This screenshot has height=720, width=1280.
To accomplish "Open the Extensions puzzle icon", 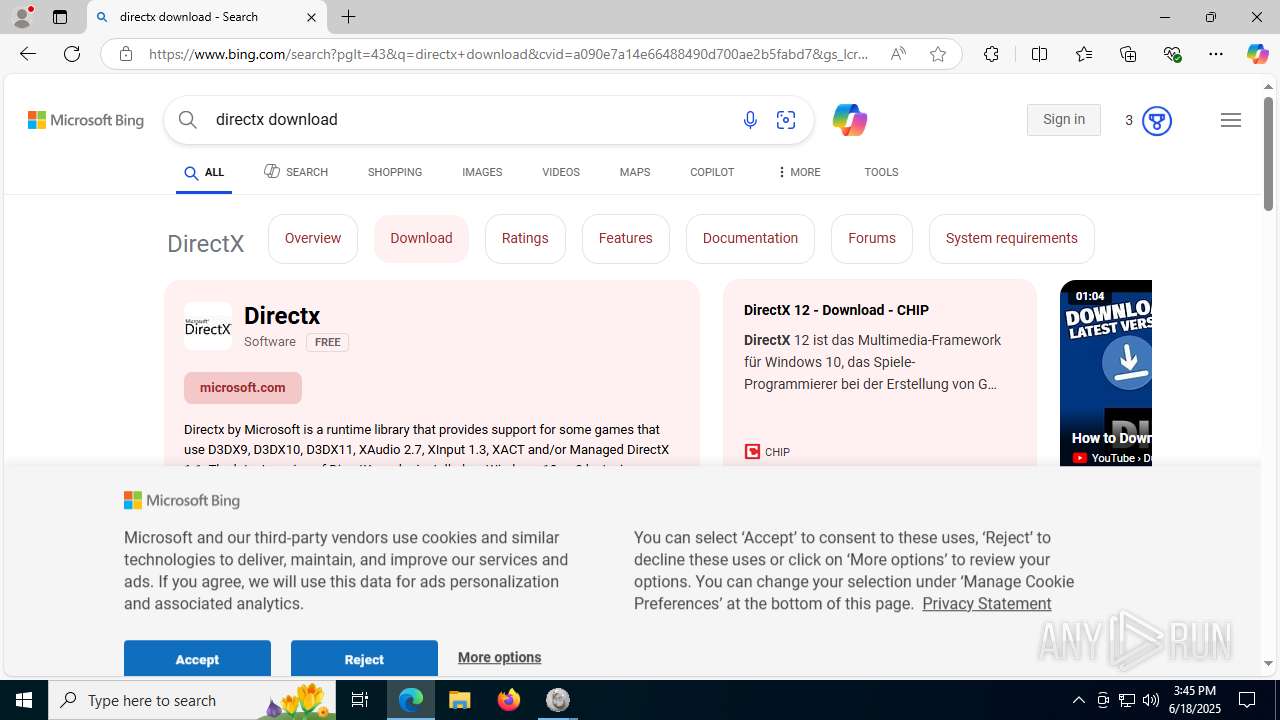I will click(991, 54).
